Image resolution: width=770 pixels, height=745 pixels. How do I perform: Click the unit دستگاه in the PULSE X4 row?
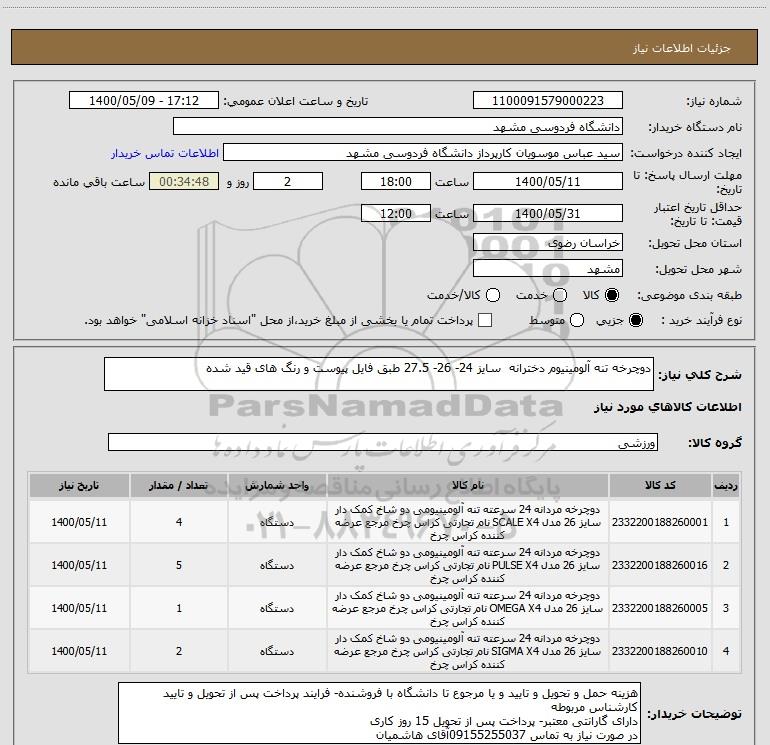coord(277,565)
